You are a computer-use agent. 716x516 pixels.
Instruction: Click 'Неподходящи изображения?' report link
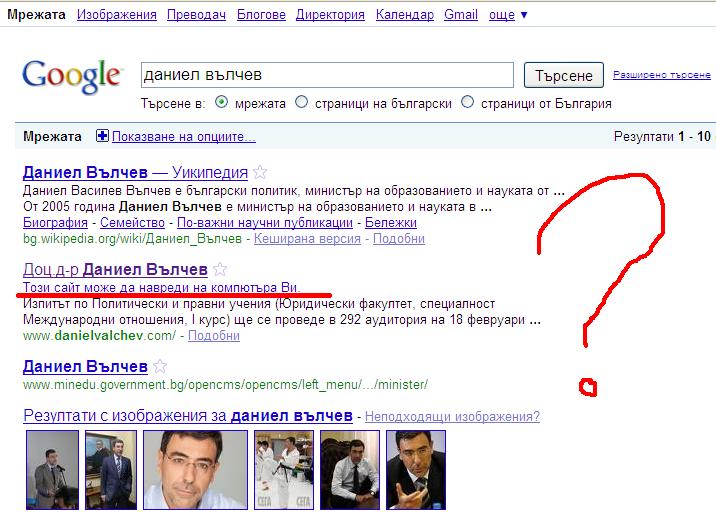point(452,416)
